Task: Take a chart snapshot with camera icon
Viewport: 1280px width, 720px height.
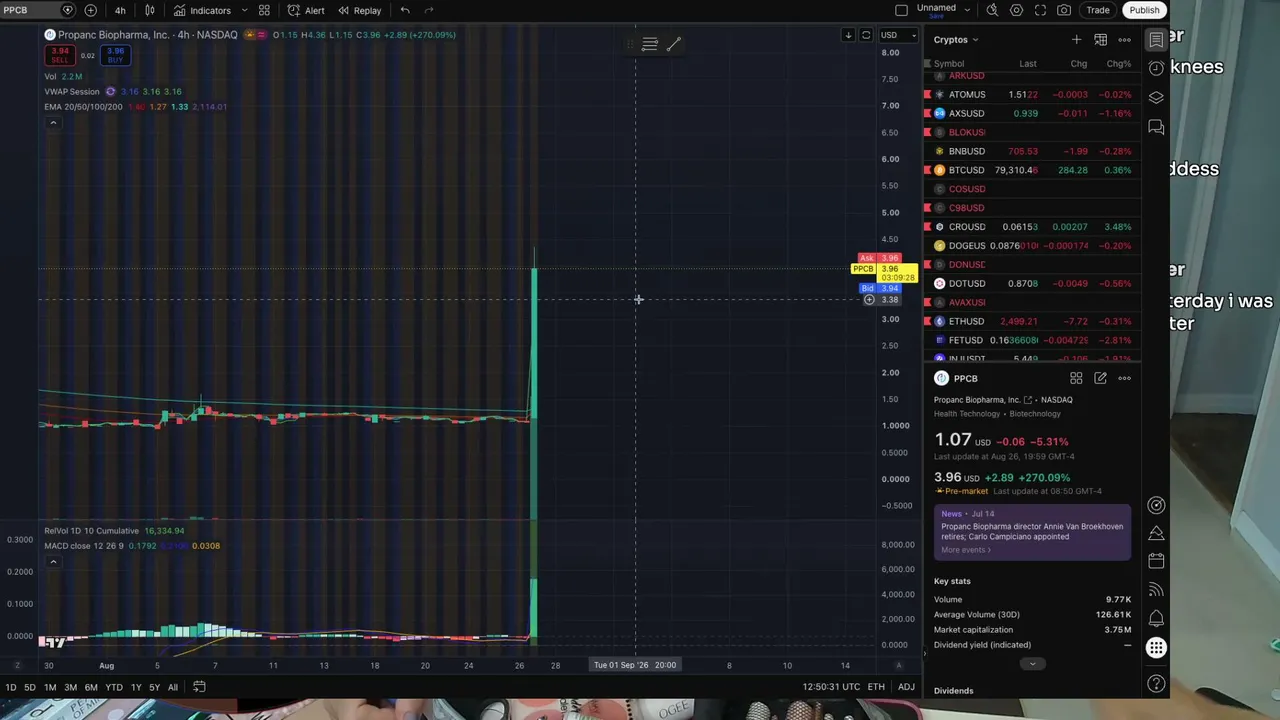Action: [x=1064, y=10]
